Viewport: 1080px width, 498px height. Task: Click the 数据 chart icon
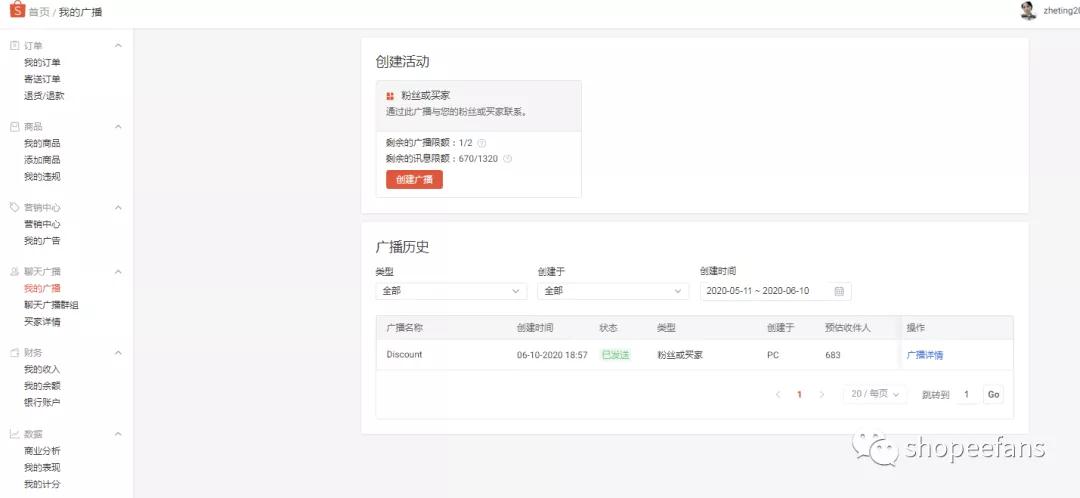coord(14,434)
